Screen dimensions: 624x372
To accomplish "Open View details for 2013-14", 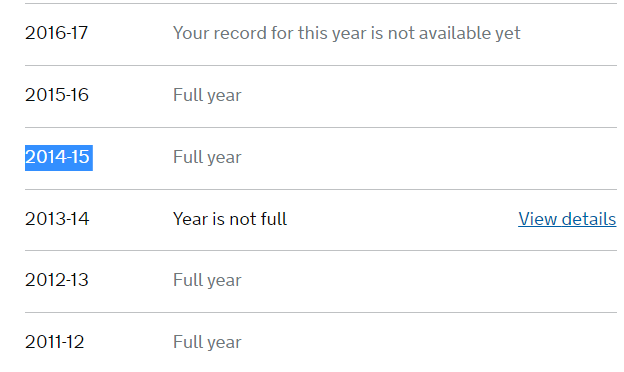I will (x=567, y=219).
